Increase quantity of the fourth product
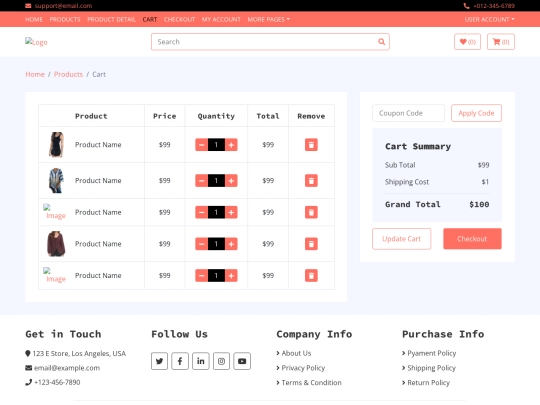 [231, 244]
